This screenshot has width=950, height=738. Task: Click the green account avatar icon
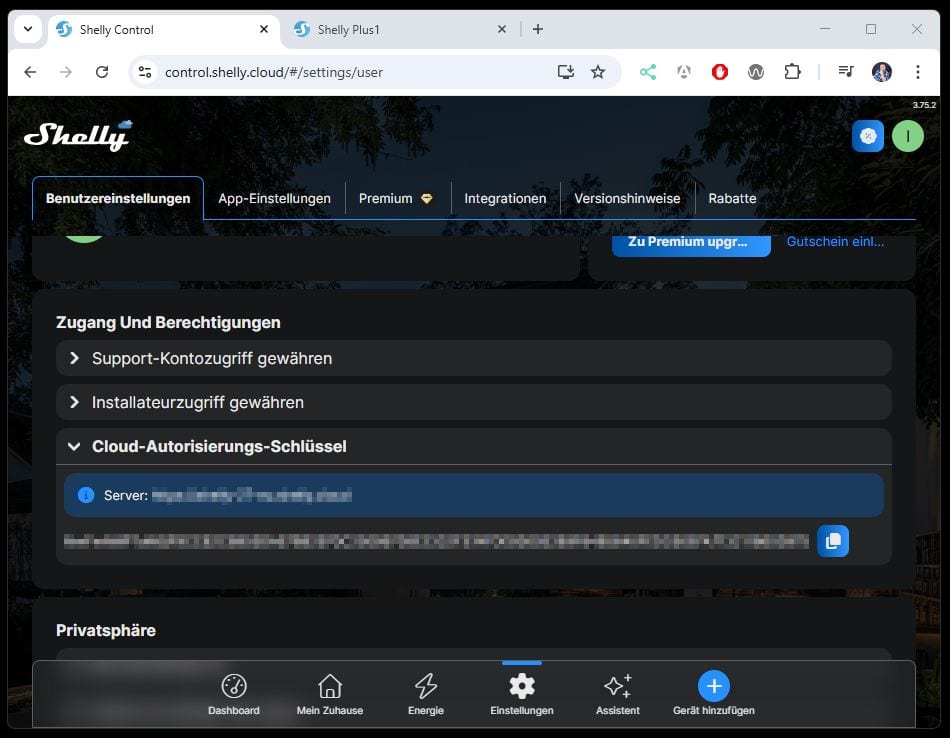click(907, 135)
